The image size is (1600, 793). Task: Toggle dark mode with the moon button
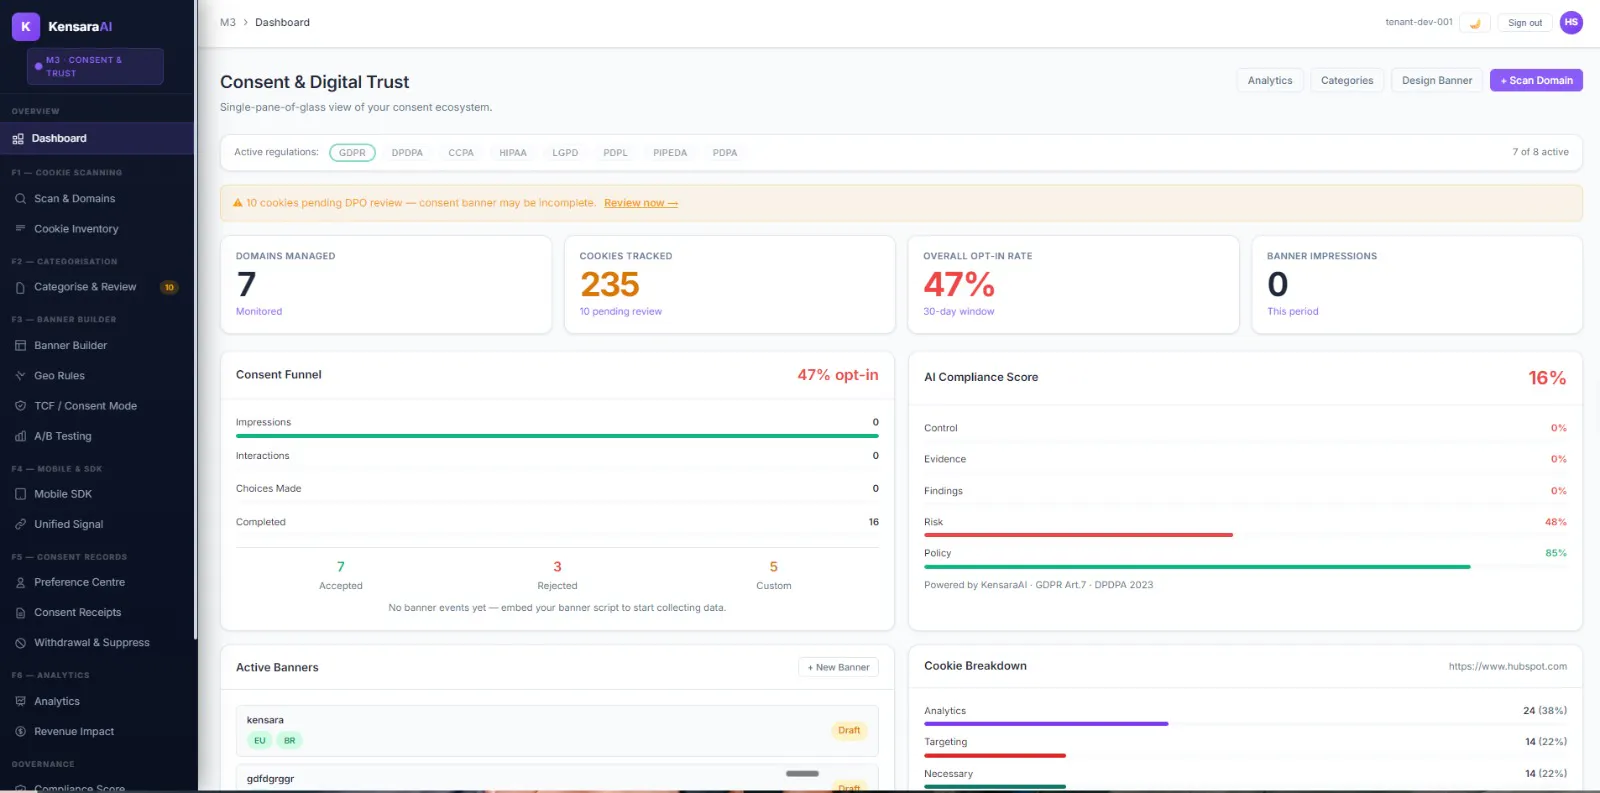coord(1475,23)
